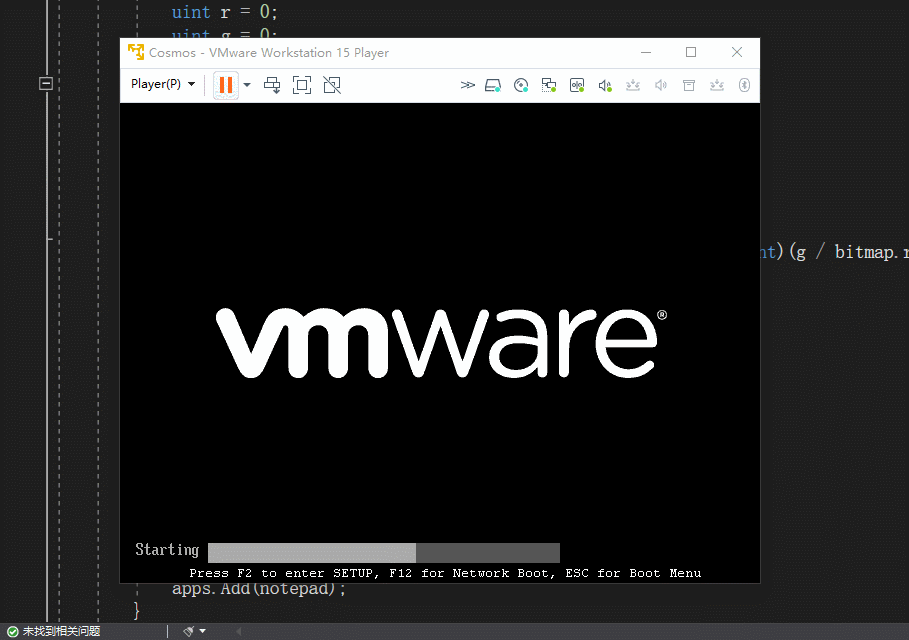Click the 'Starting' boot label
The image size is (909, 640).
click(x=167, y=550)
